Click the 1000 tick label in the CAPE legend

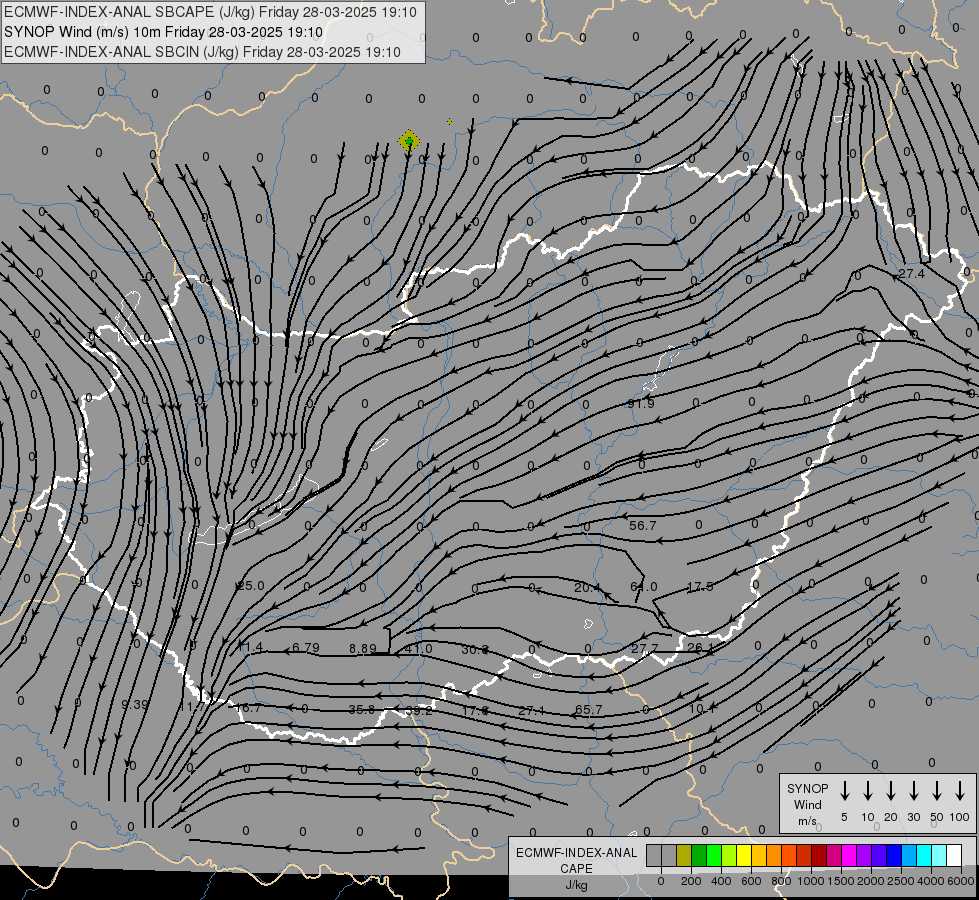point(811,881)
